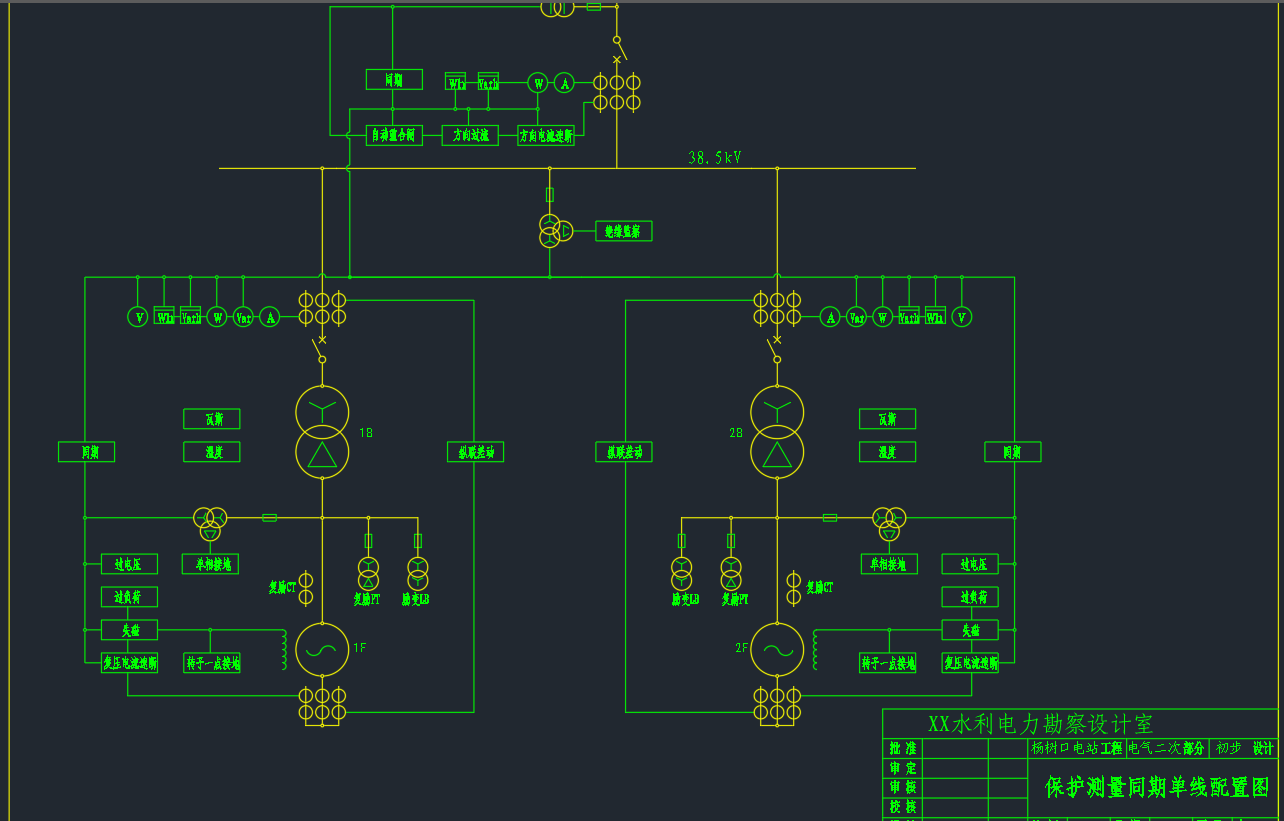The width and height of the screenshot is (1284, 821).
Task: Click the 38.5kV bus label
Action: (x=714, y=158)
